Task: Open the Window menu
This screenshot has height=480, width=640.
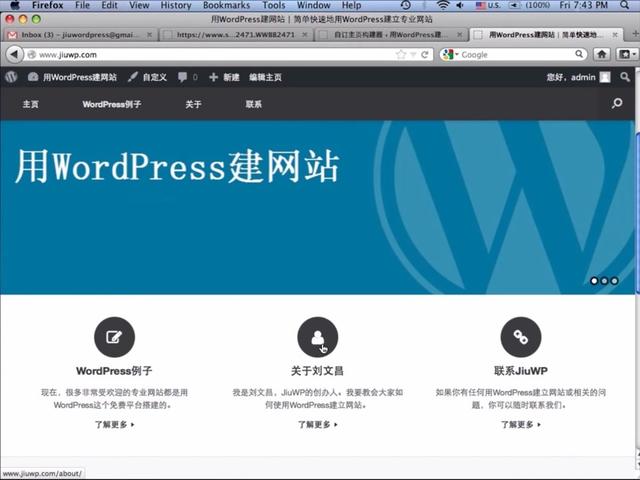Action: coord(313,5)
